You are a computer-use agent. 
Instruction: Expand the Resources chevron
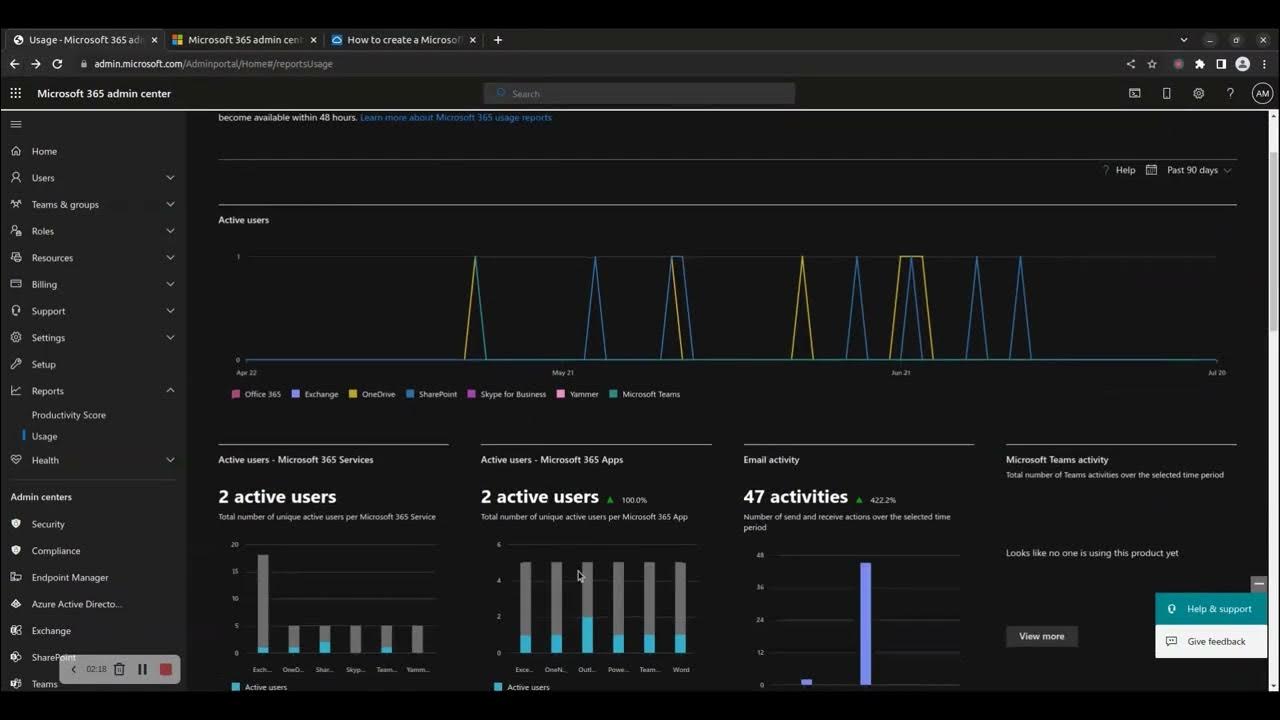[170, 257]
